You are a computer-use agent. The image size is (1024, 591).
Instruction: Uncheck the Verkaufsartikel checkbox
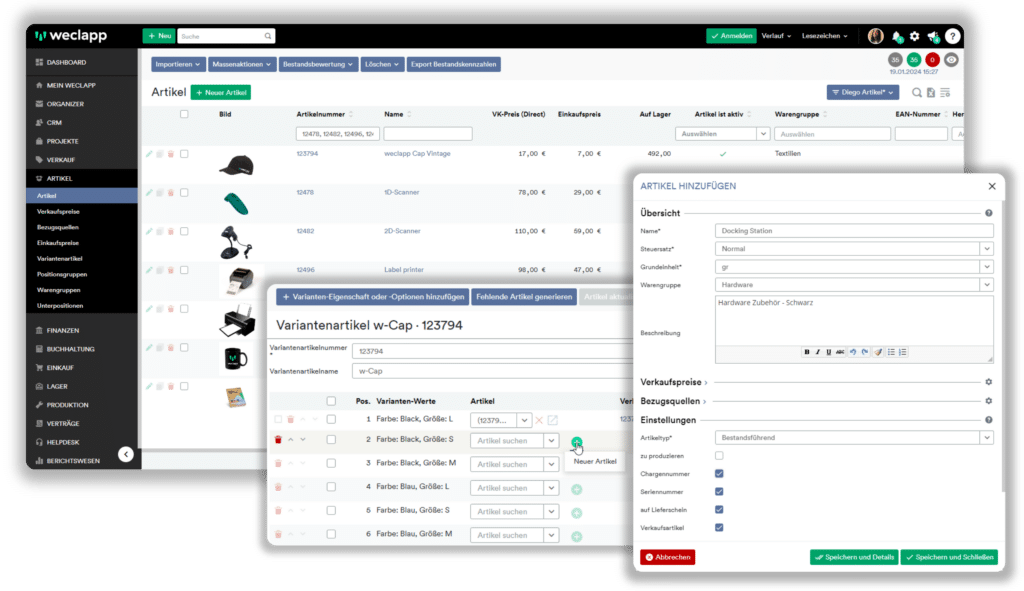coord(719,528)
